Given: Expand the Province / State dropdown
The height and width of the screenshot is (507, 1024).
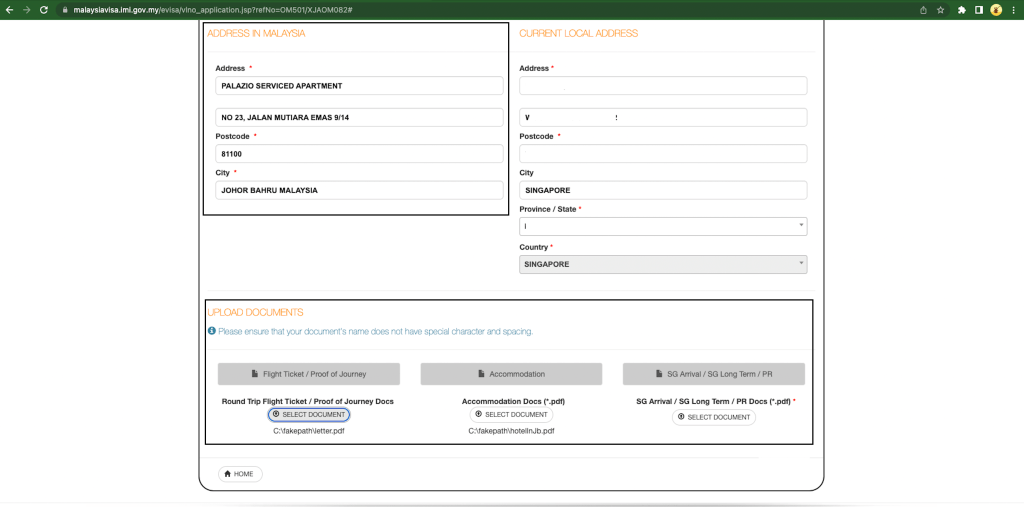Looking at the screenshot, I should point(663,226).
